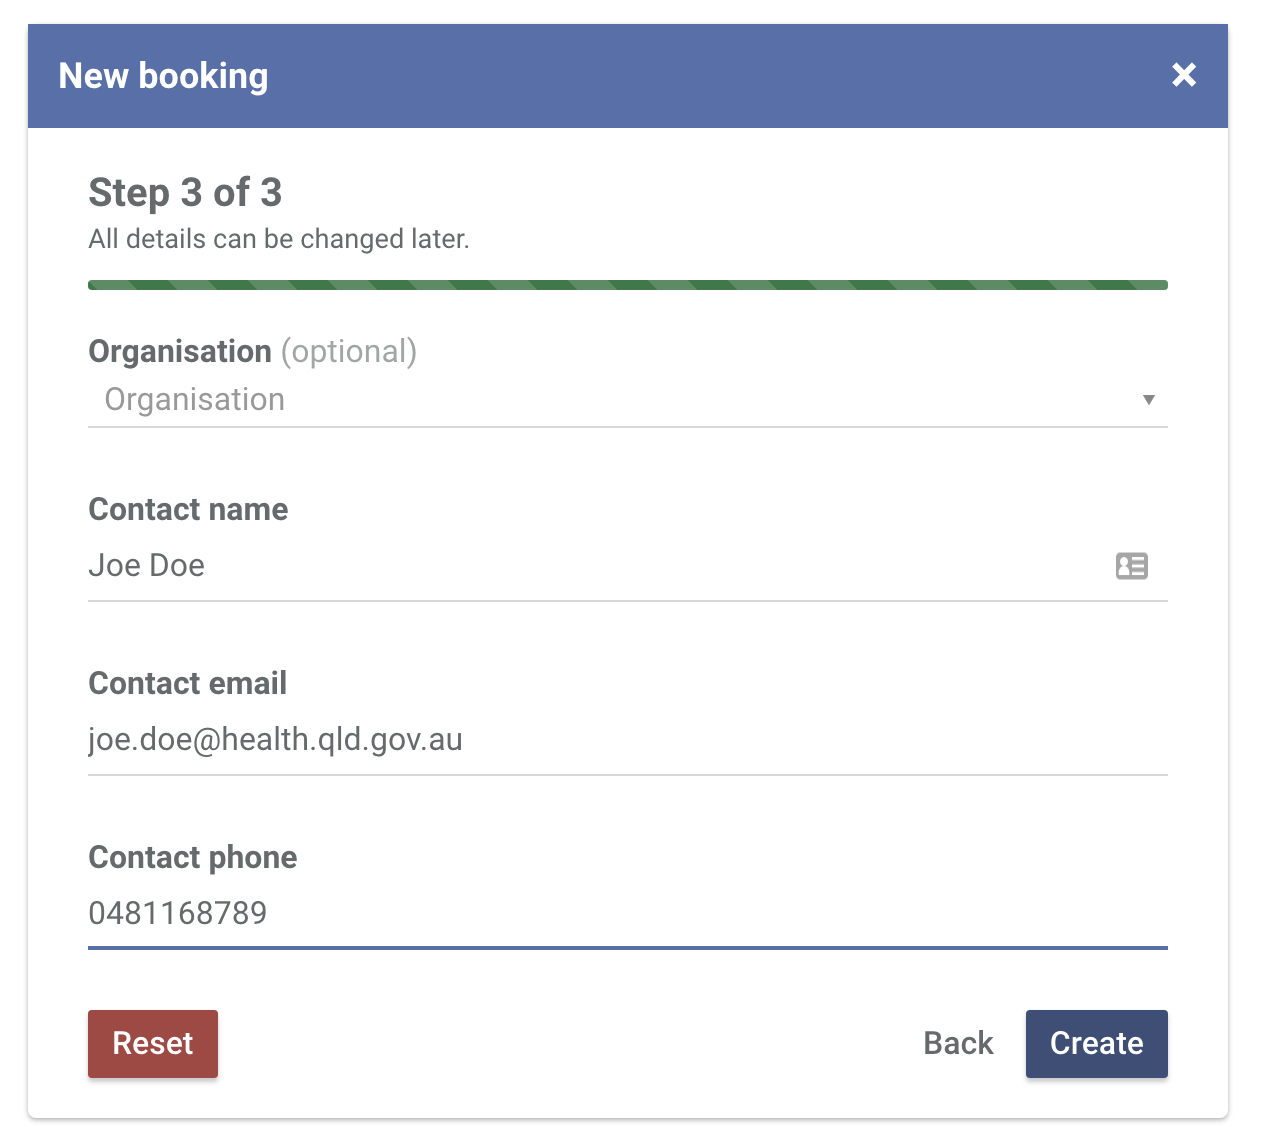Screen dimensions: 1262x1148
Task: Open the contact card picker icon
Action: (x=1132, y=566)
